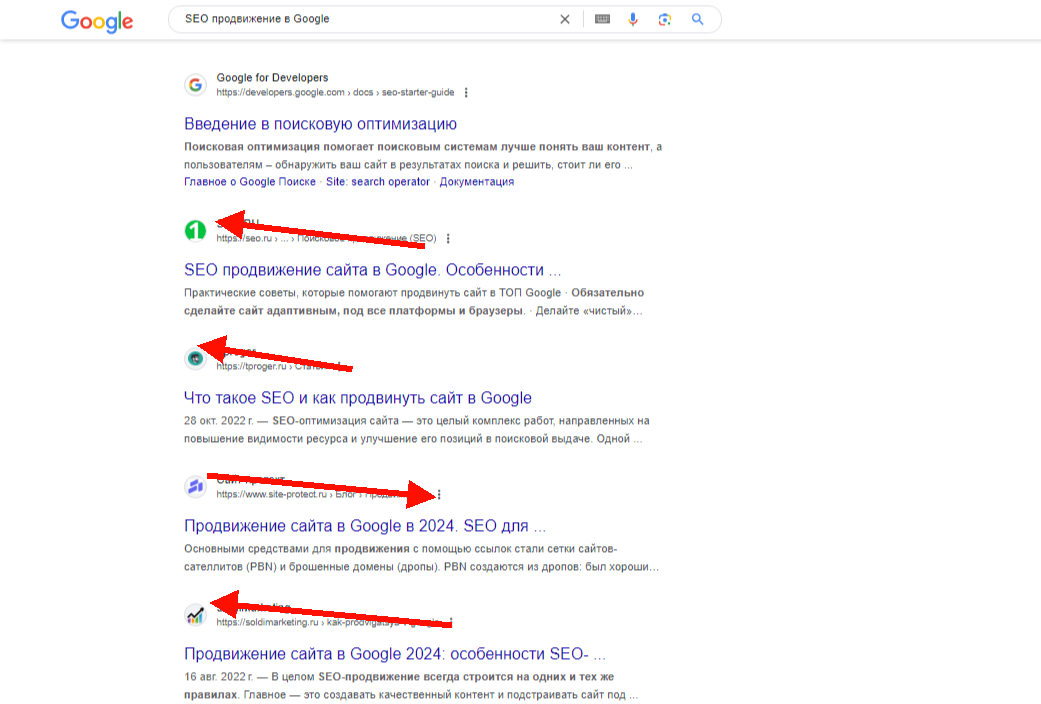Click the soldimarketing.ru chart favicon
The height and width of the screenshot is (704, 1041).
195,615
